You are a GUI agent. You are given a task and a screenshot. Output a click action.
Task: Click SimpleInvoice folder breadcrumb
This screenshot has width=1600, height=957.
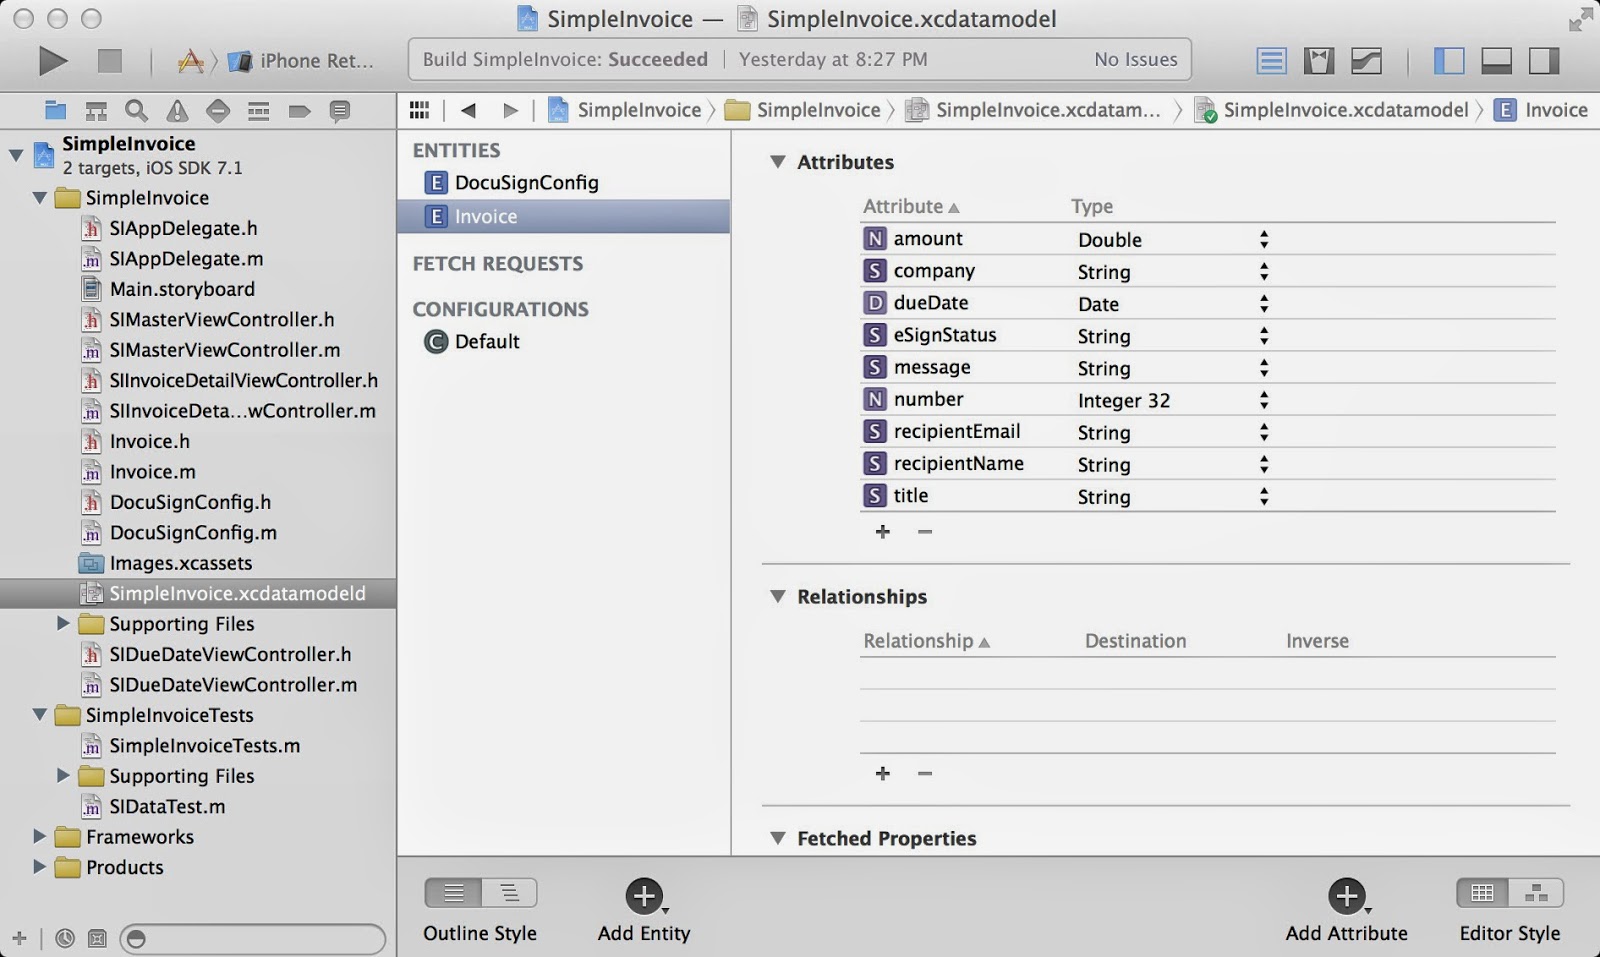coord(803,110)
